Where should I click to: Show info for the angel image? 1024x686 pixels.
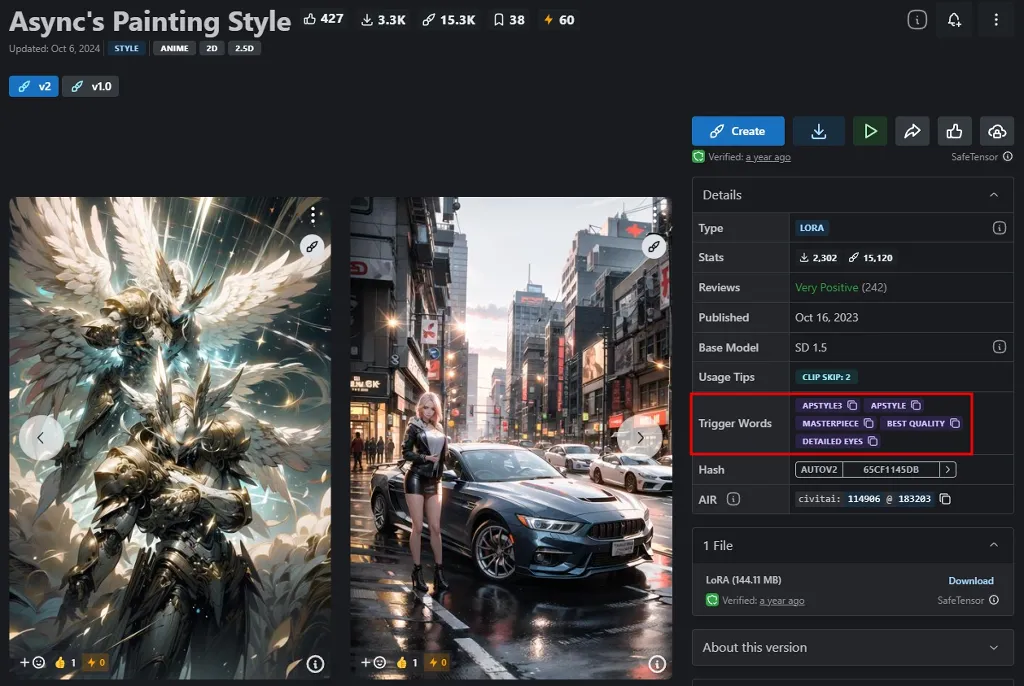click(x=315, y=664)
